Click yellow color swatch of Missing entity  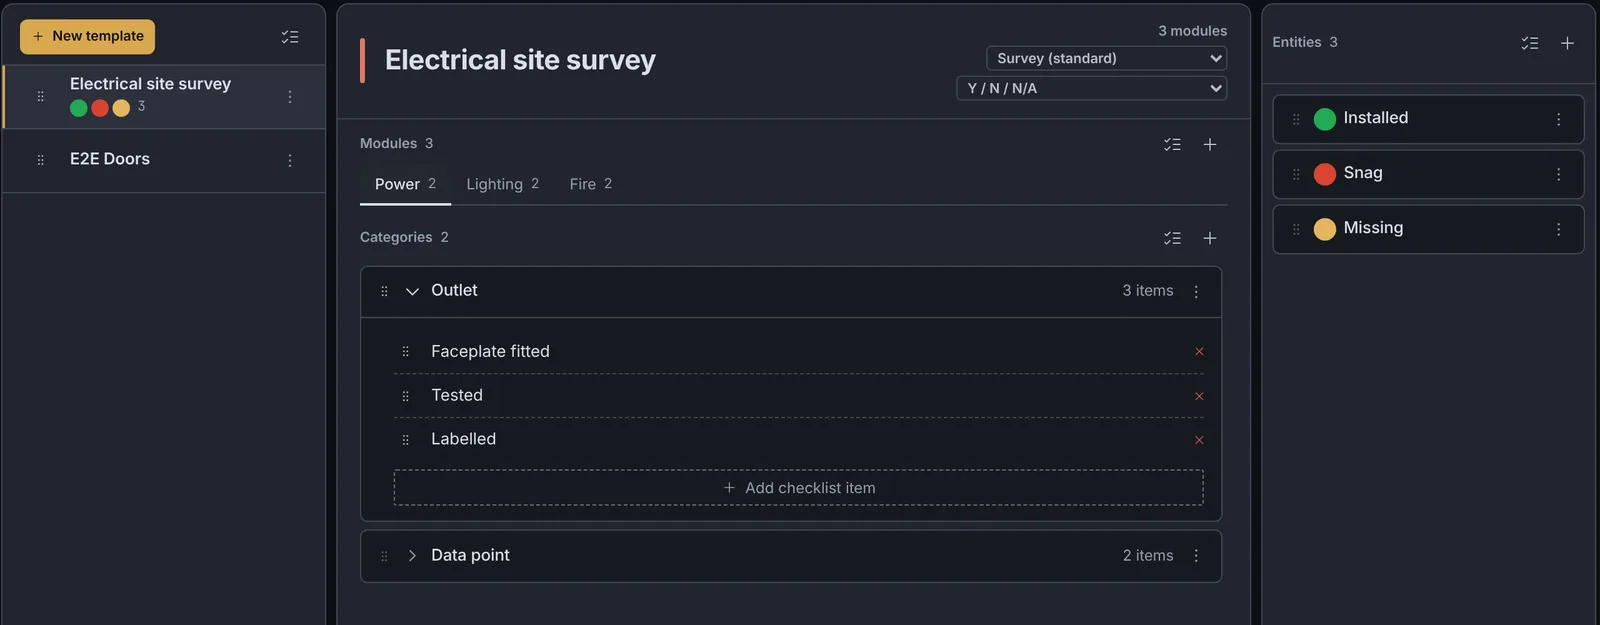pos(1325,230)
